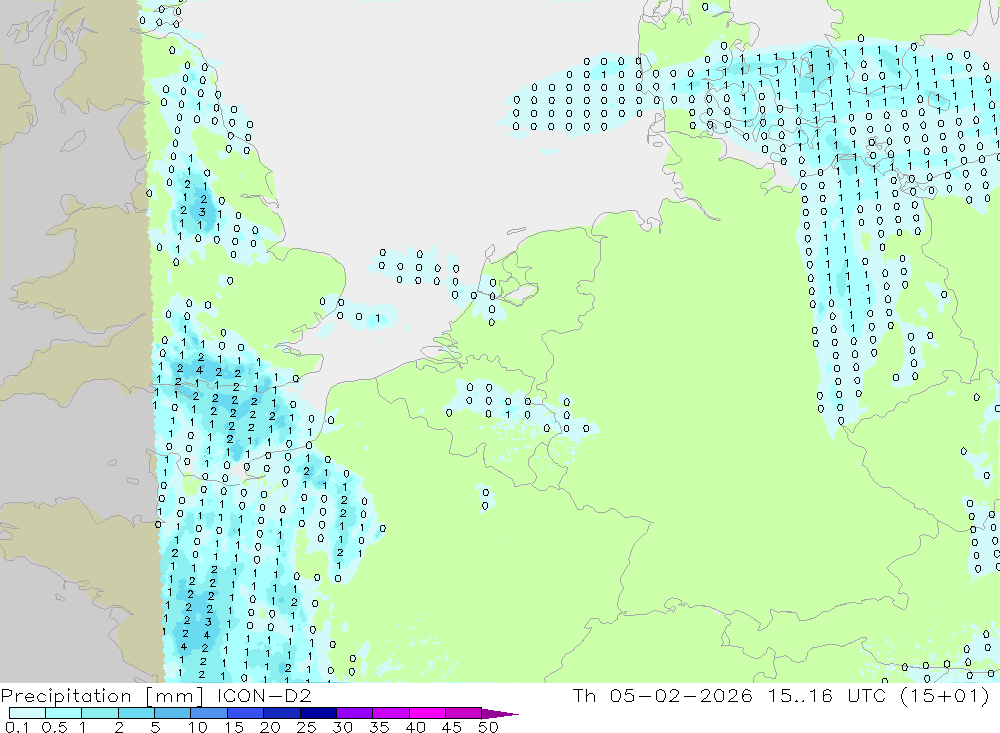The width and height of the screenshot is (1000, 733).
Task: Select the 10–15 mm legend color segment
Action: [x=209, y=713]
